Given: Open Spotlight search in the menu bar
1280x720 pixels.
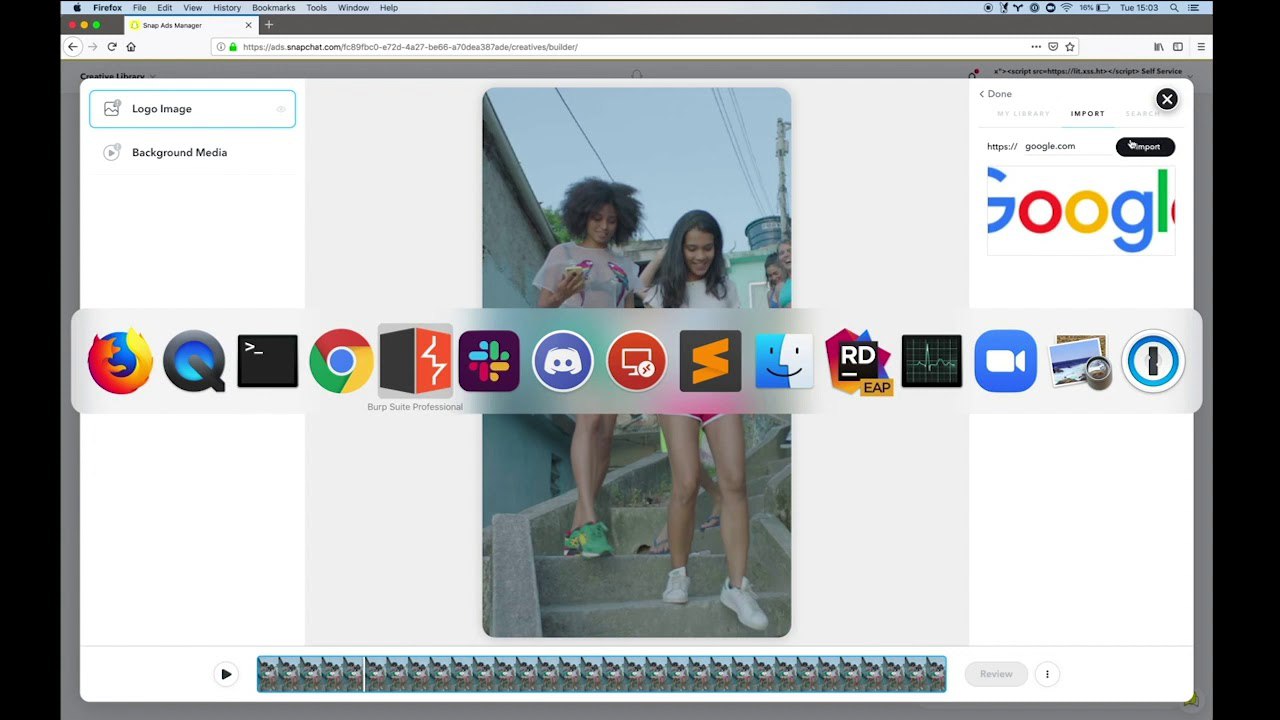Looking at the screenshot, I should click(x=1174, y=7).
